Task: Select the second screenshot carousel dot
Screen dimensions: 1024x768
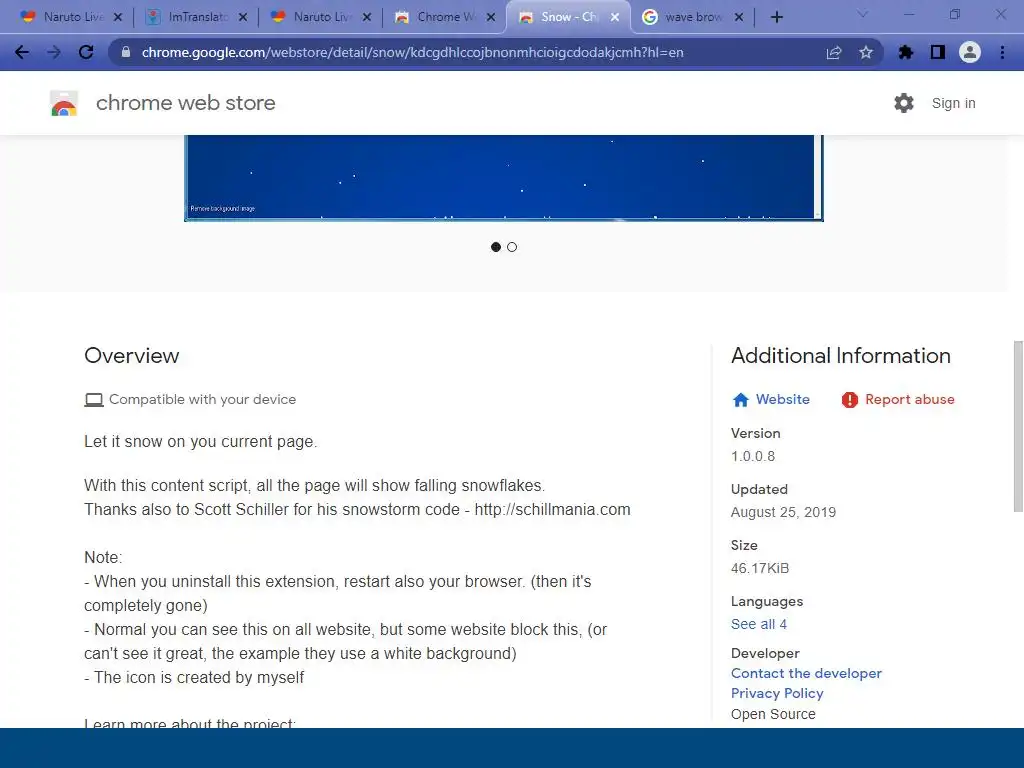Action: [x=512, y=247]
